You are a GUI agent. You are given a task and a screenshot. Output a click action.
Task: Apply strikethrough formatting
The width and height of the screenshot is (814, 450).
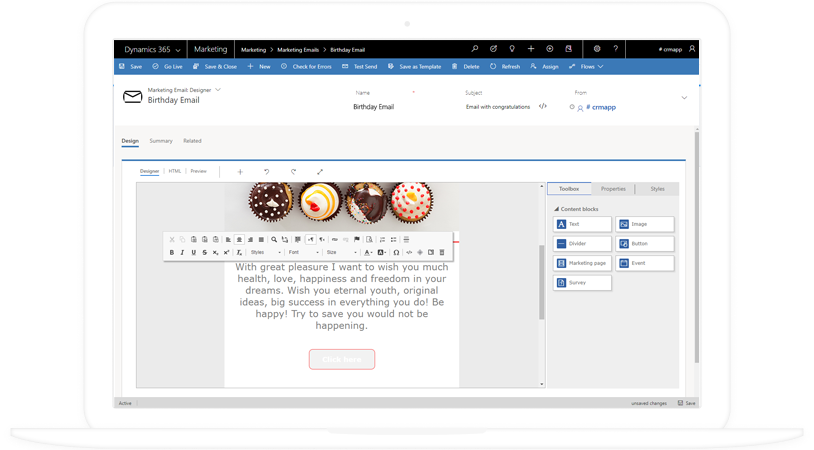[205, 252]
